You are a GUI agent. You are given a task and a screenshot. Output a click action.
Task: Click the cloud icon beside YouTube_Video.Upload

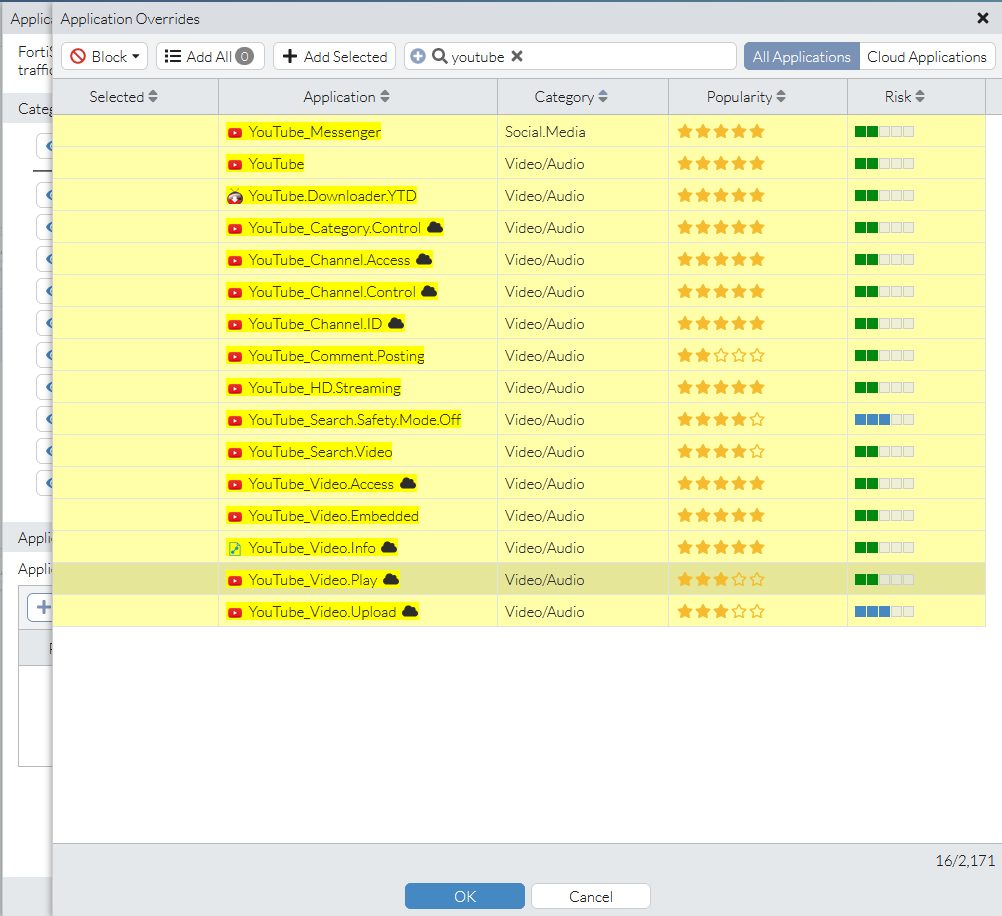click(410, 611)
